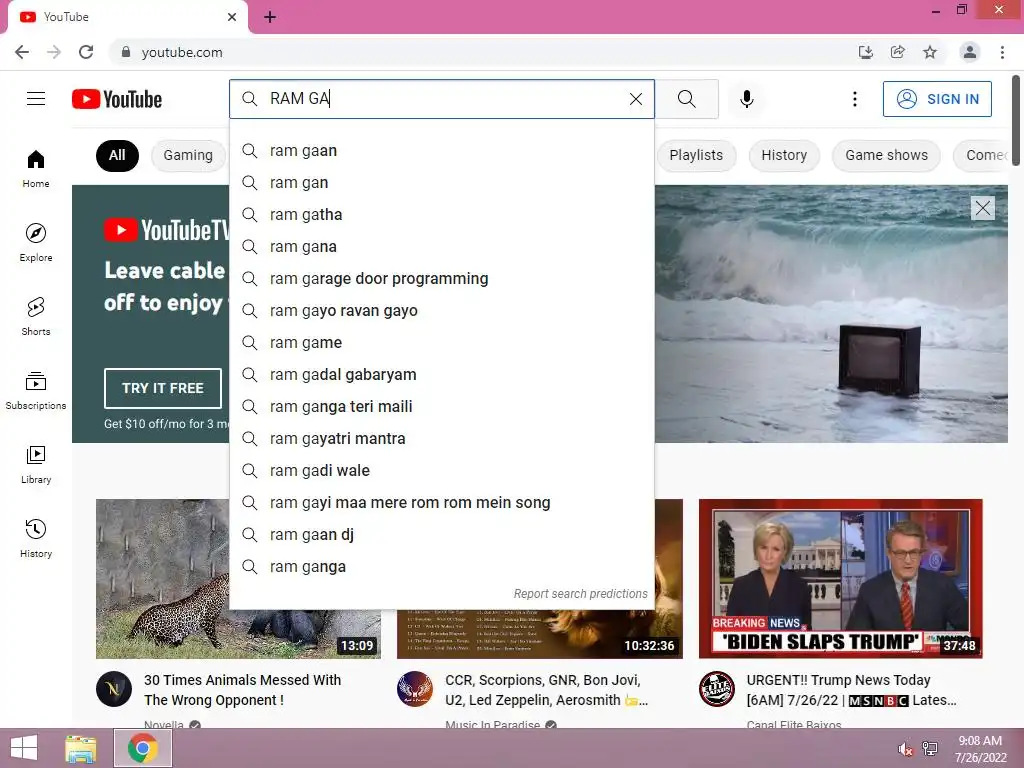The image size is (1024, 768).
Task: Open the YouTube hamburger guide menu
Action: (x=36, y=99)
